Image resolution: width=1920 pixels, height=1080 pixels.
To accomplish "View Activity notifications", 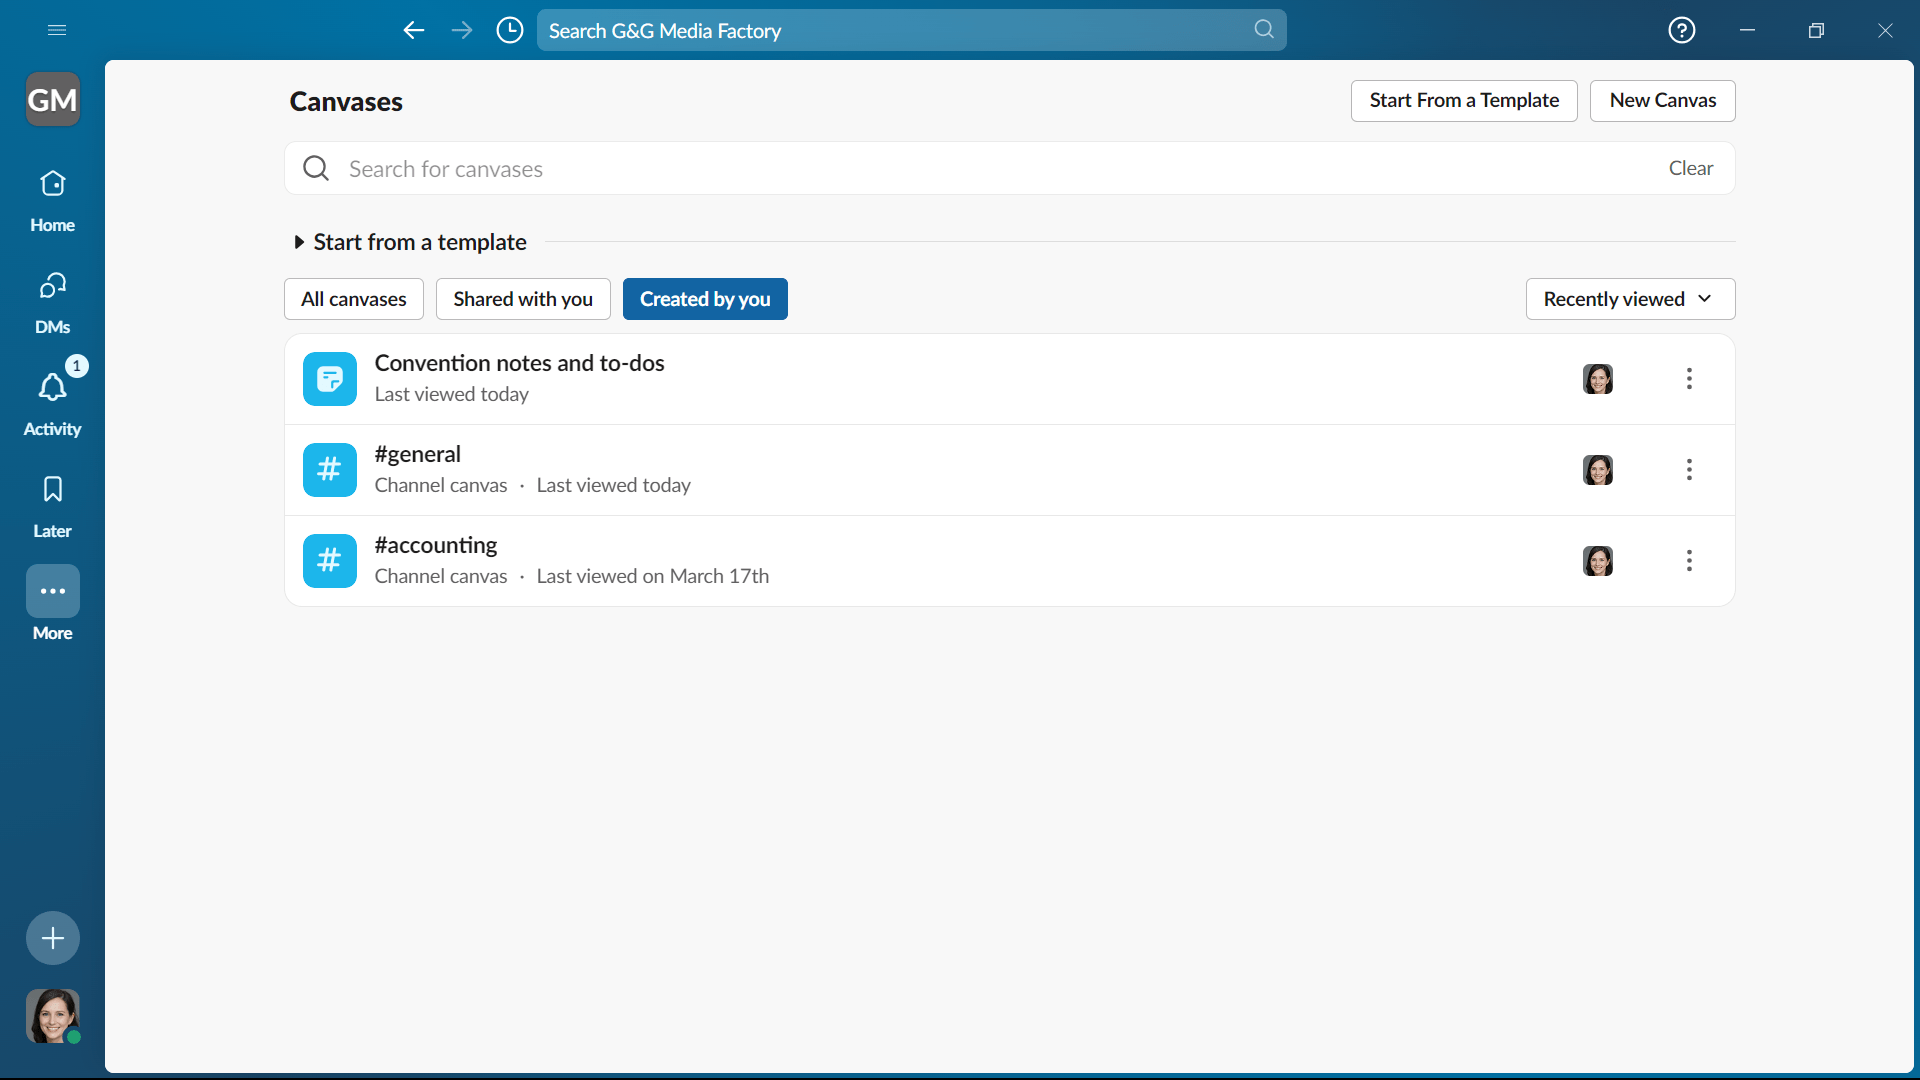I will click(52, 400).
